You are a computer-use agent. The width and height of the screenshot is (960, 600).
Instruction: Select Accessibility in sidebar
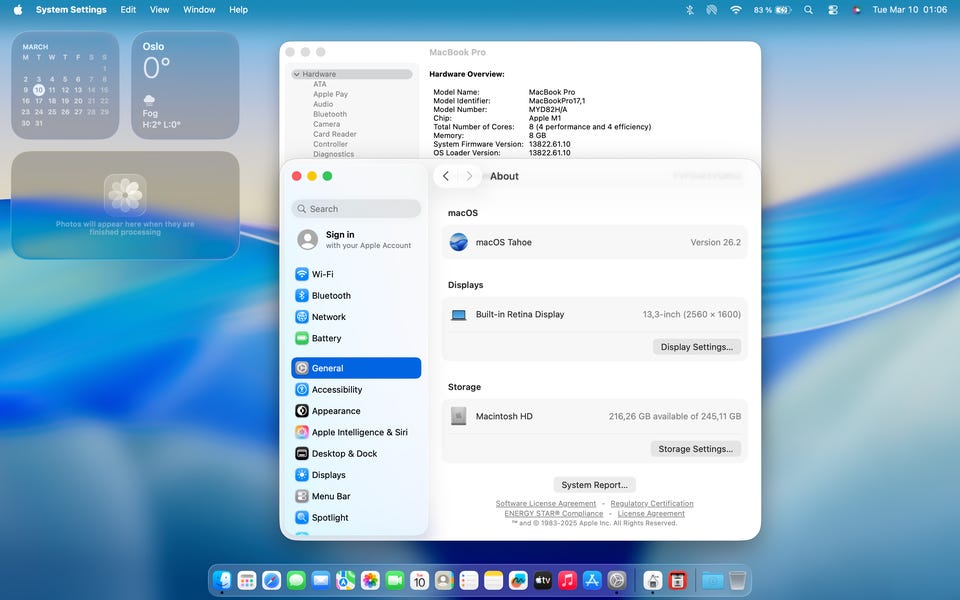(337, 390)
